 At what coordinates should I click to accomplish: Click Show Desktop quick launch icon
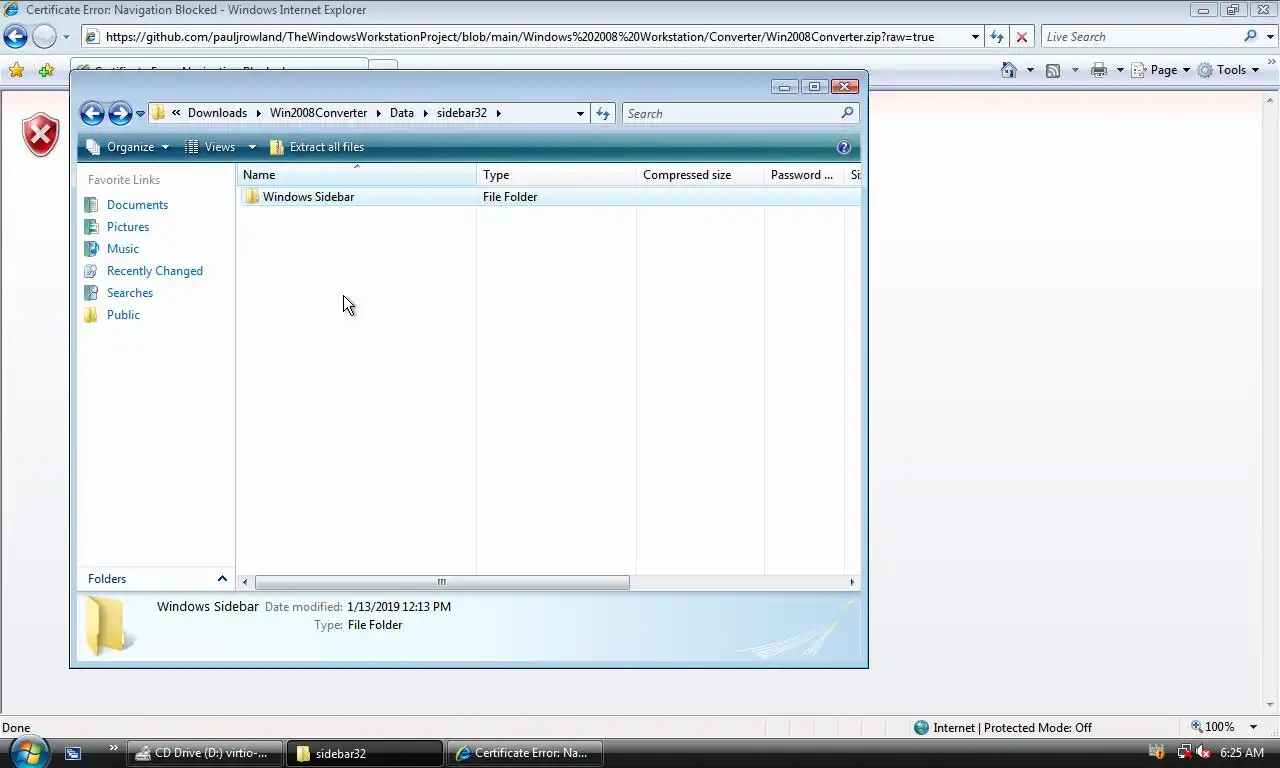pos(73,753)
